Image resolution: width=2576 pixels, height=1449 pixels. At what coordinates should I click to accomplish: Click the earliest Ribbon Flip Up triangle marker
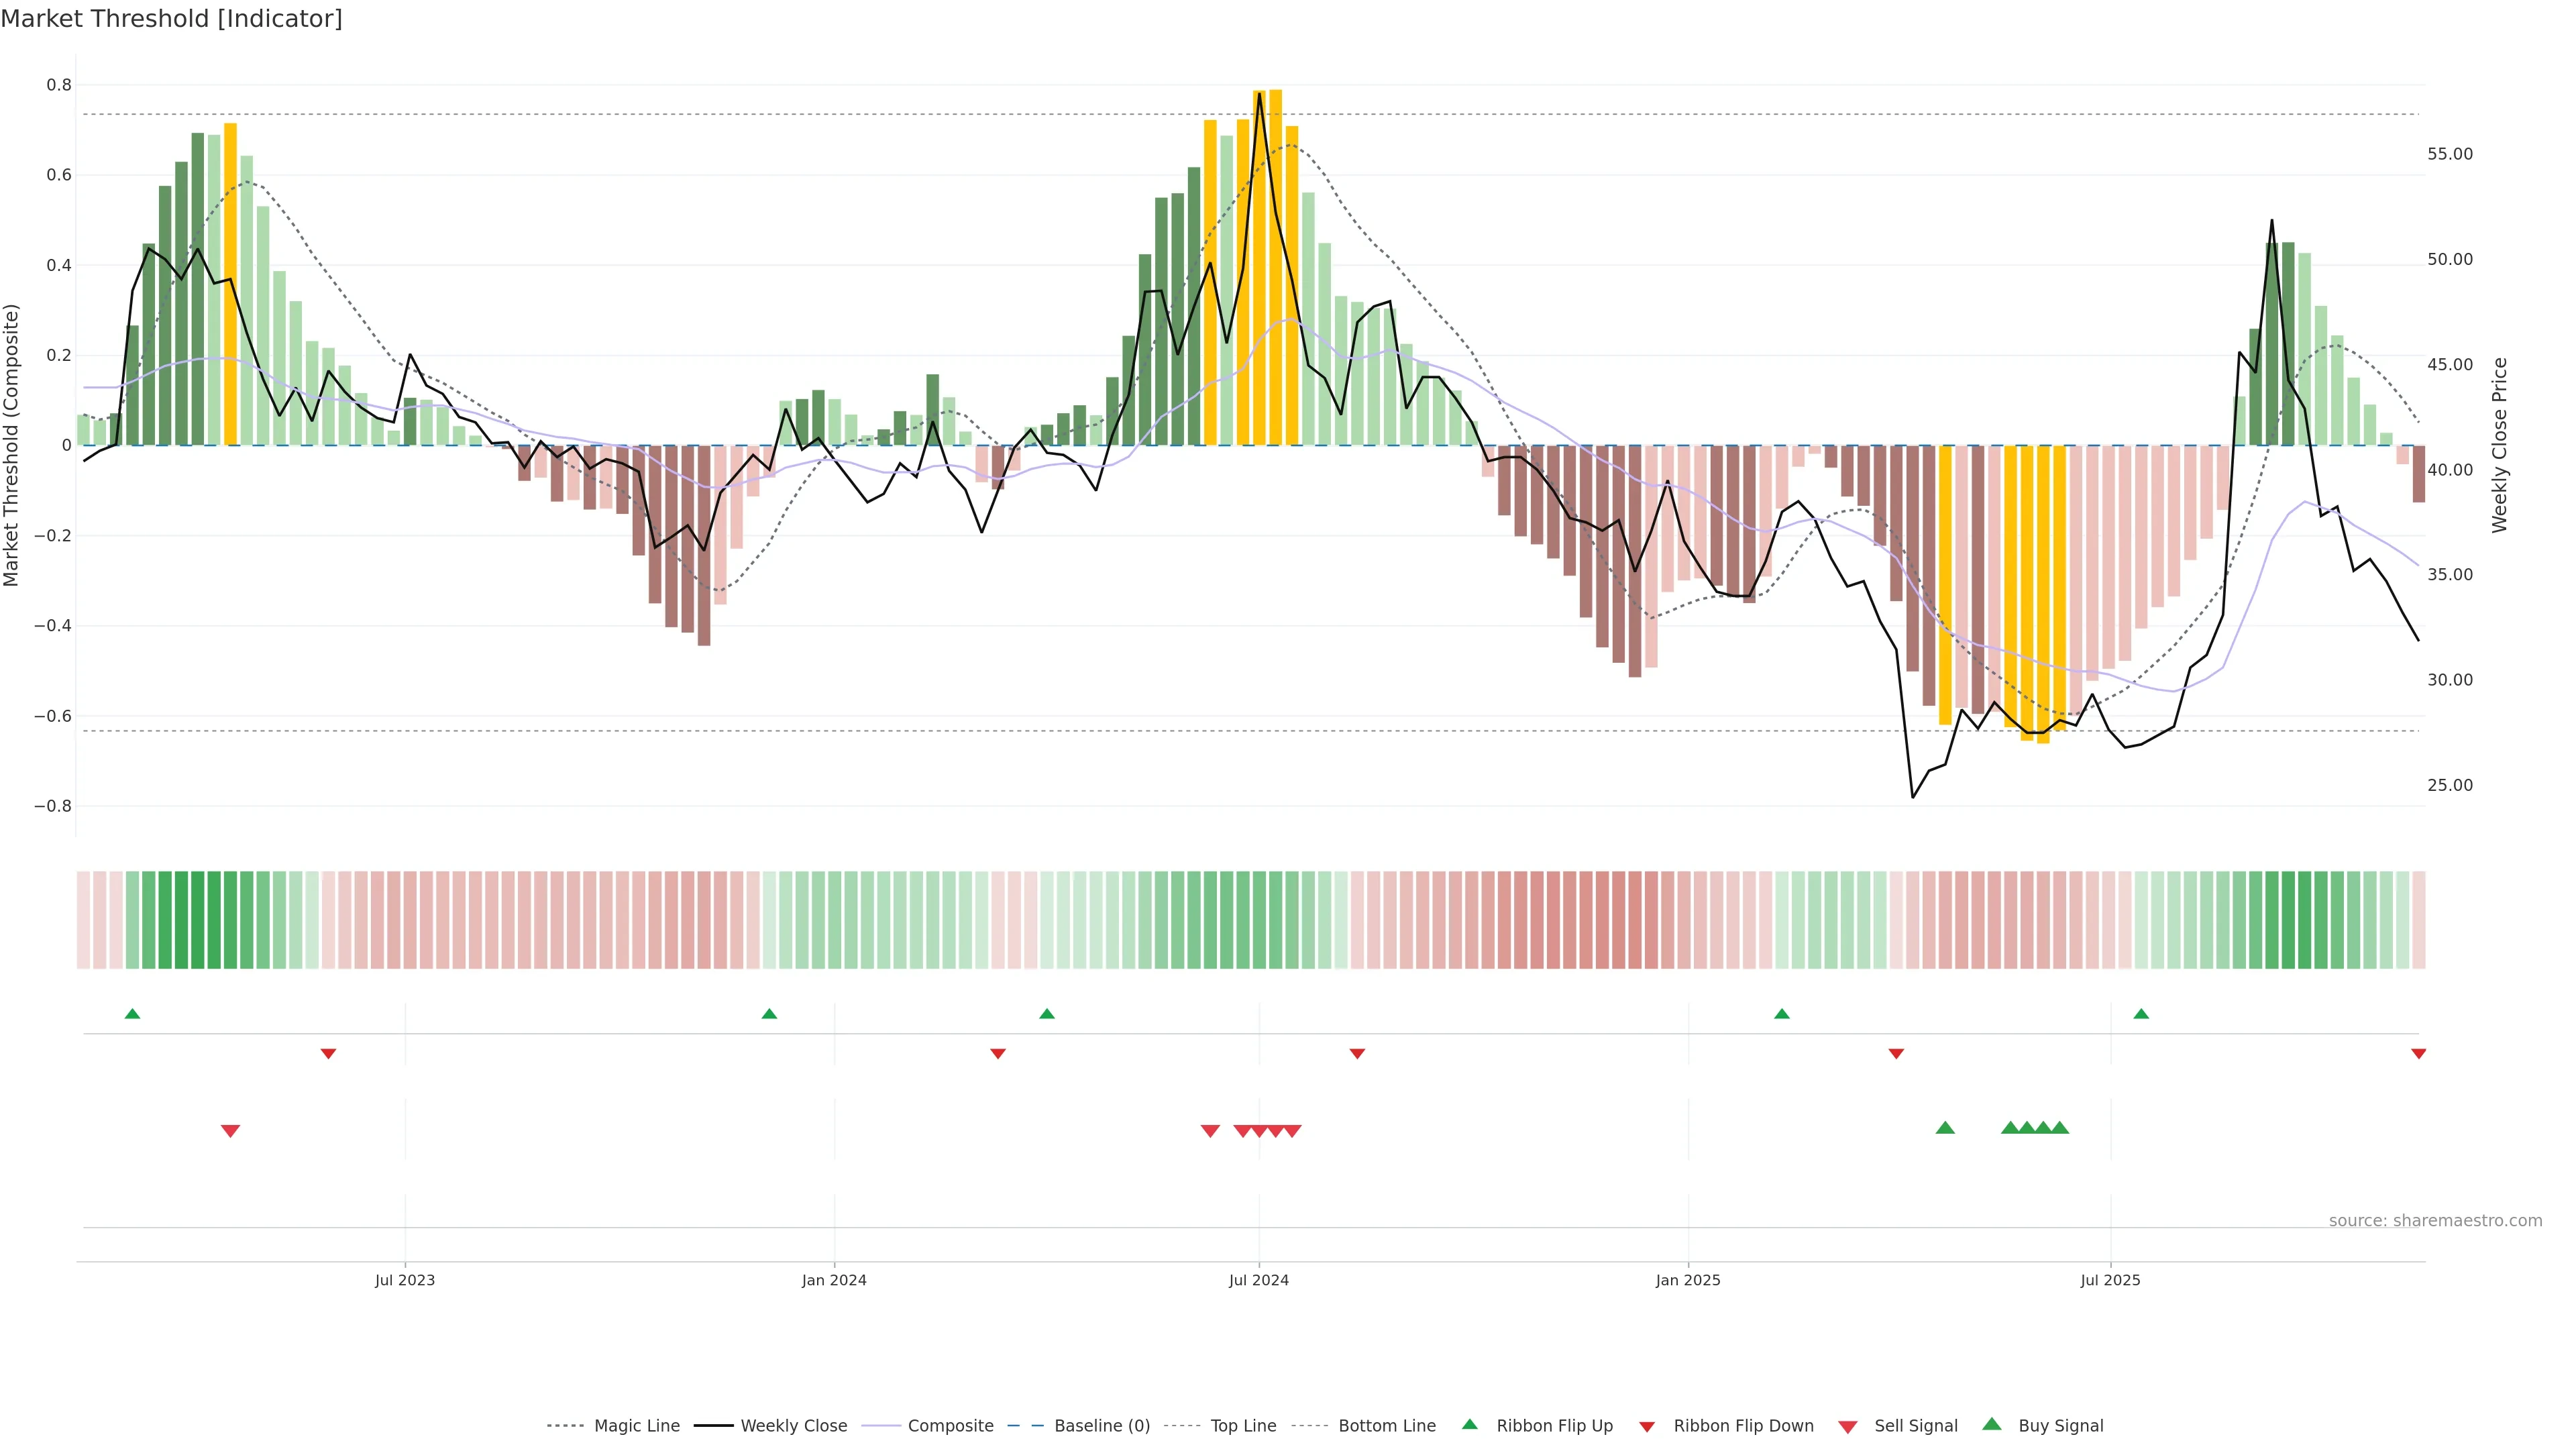coord(132,1014)
